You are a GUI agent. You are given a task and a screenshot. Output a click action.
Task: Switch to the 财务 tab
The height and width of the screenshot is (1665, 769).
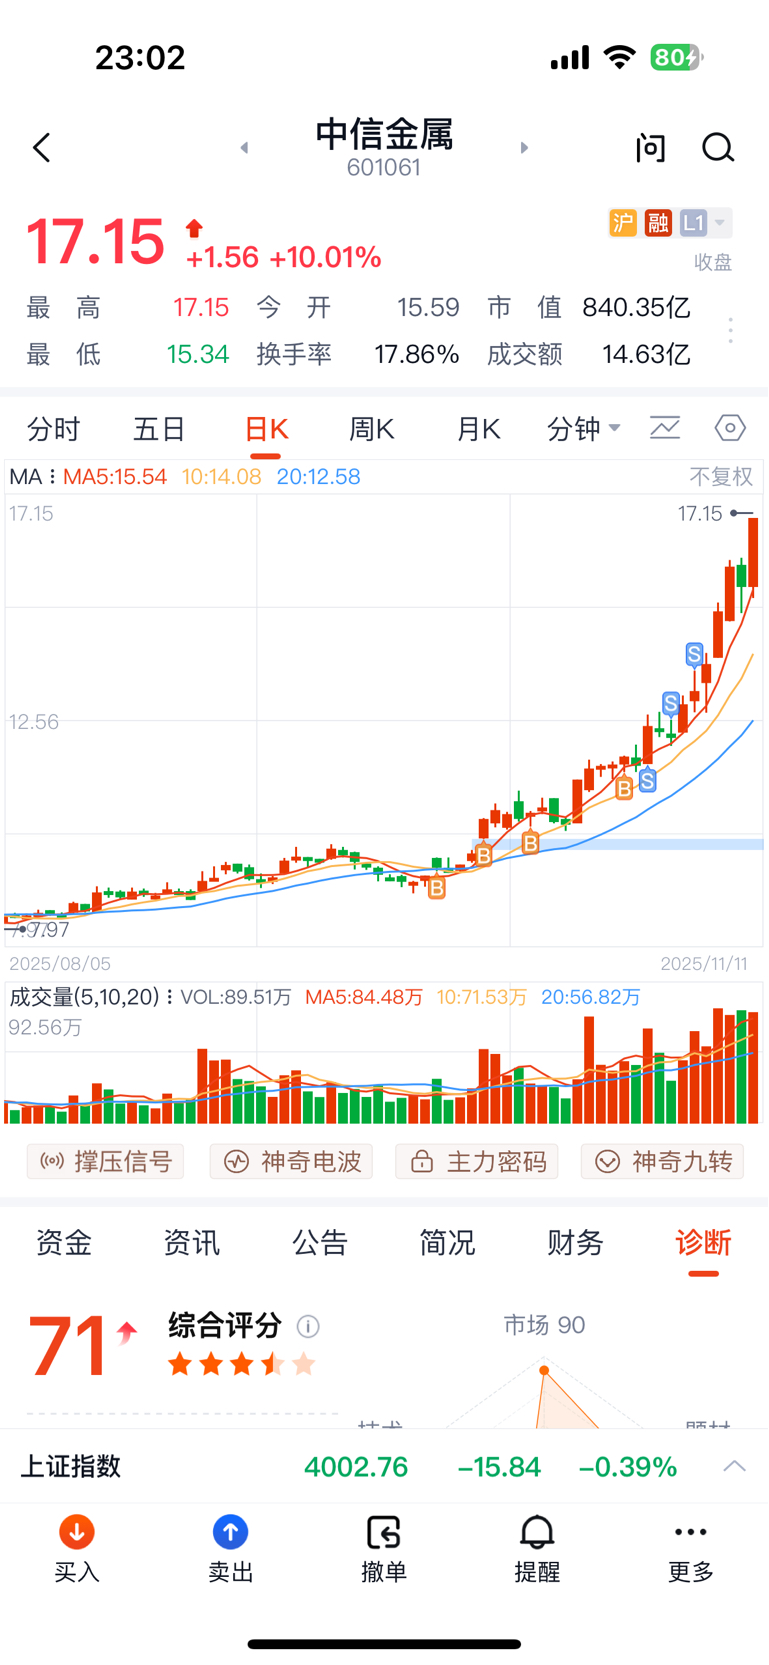[575, 1243]
